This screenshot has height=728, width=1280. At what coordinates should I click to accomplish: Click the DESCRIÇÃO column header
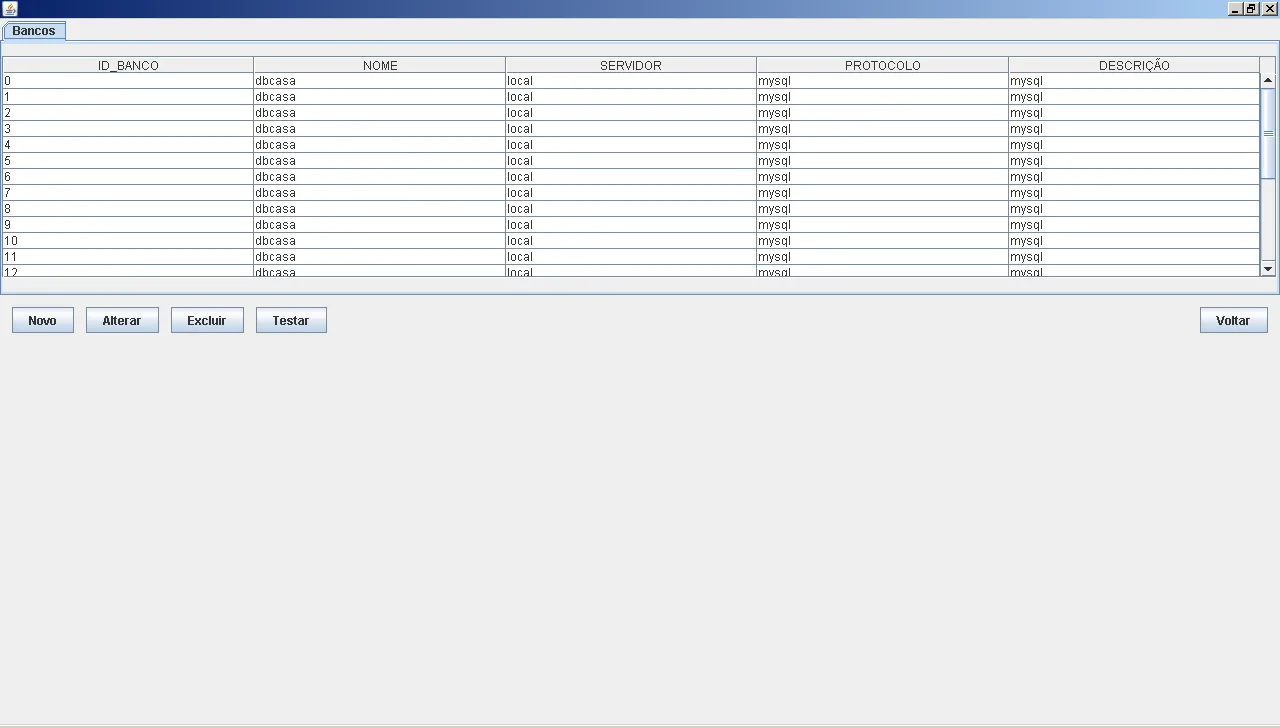[1134, 65]
